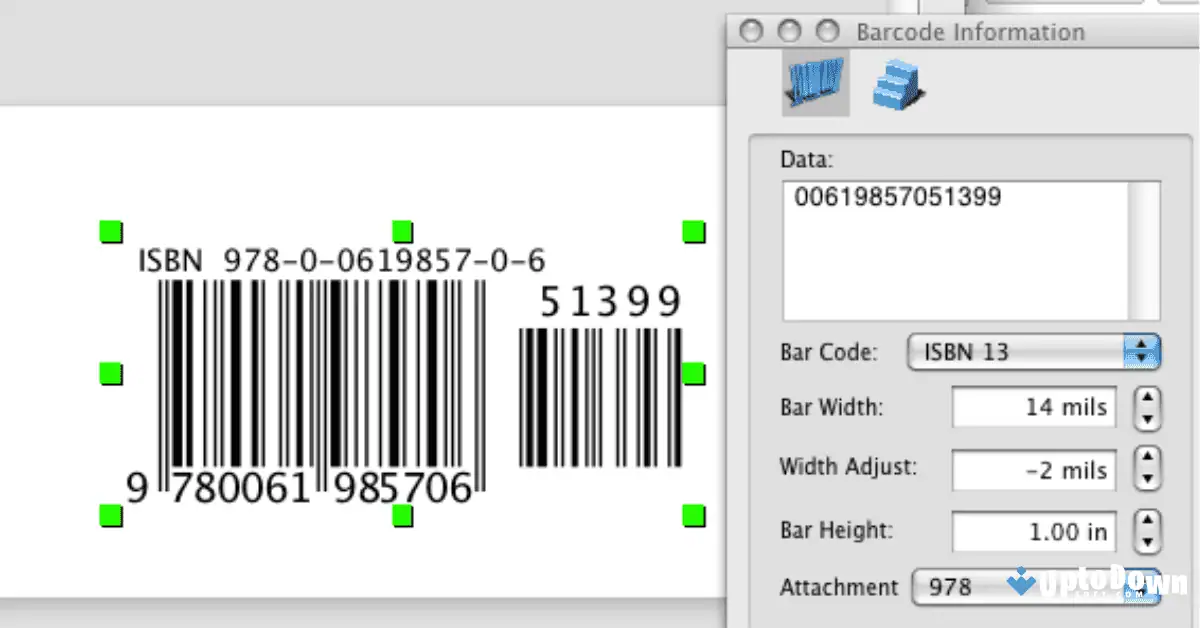Select the top-left green selection handle
Image resolution: width=1200 pixels, height=628 pixels.
[x=110, y=231]
